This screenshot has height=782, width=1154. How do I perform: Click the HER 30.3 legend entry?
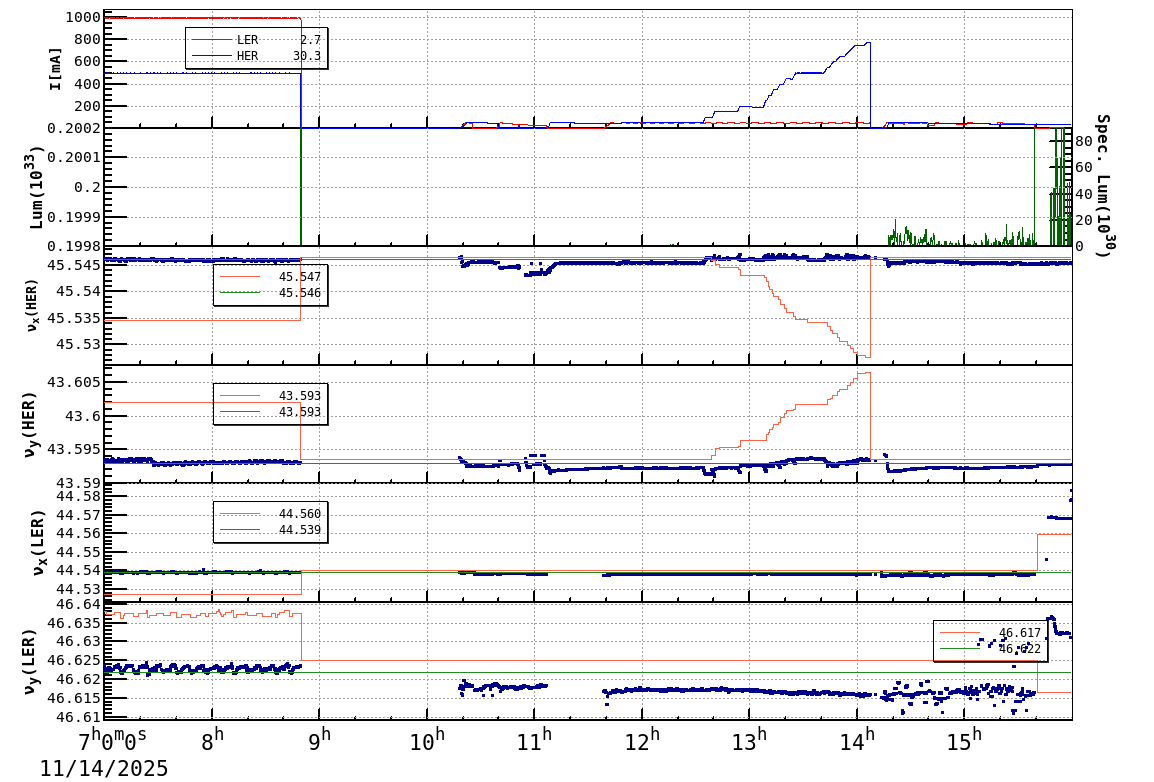coord(256,56)
